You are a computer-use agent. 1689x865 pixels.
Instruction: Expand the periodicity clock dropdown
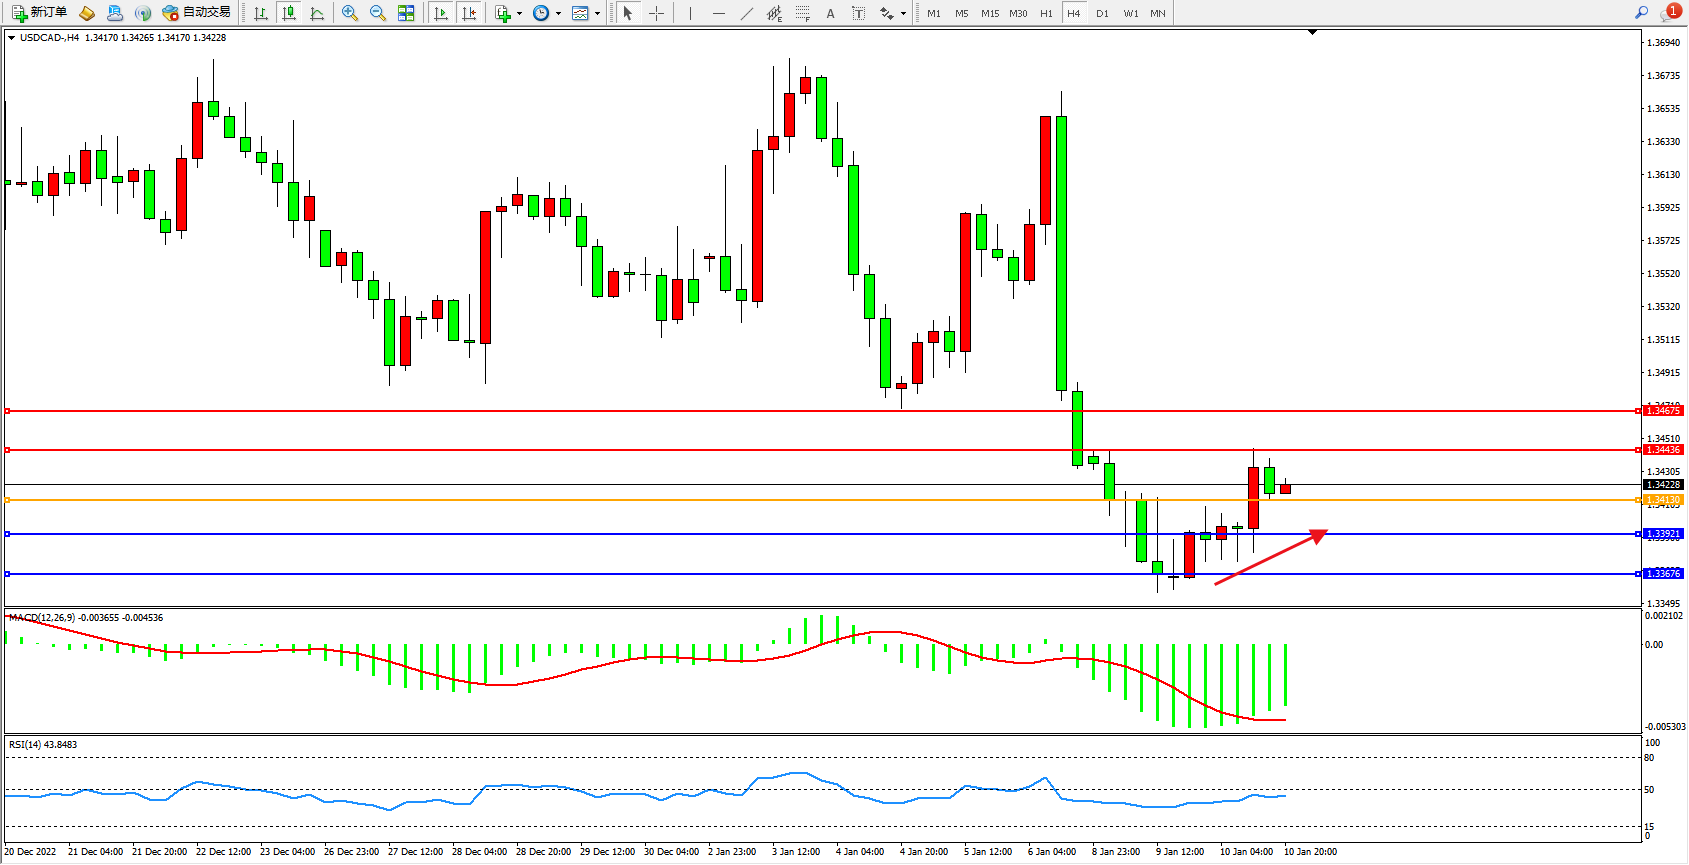pyautogui.click(x=558, y=13)
